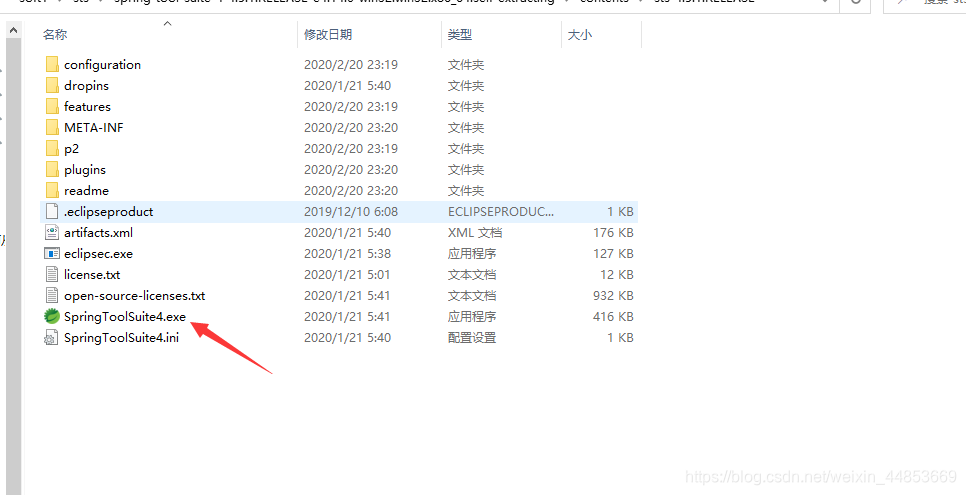Select the eclipsec.exe file name
Screen dimensions: 966x495
tap(99, 253)
